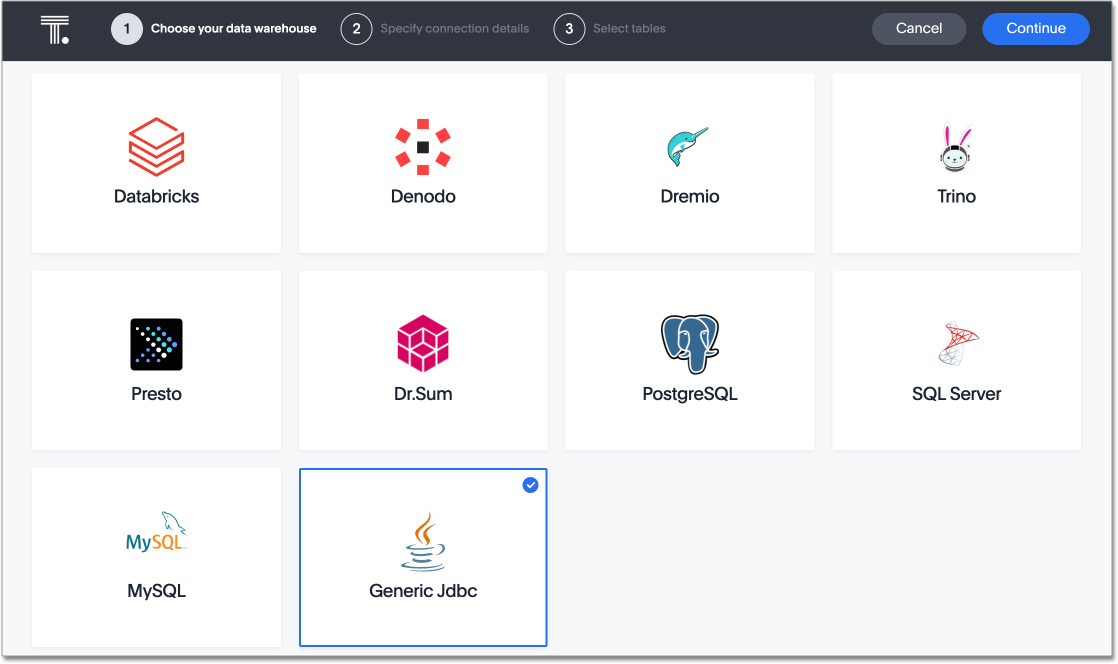Select the PostgreSQL elephant logo

pyautogui.click(x=689, y=343)
